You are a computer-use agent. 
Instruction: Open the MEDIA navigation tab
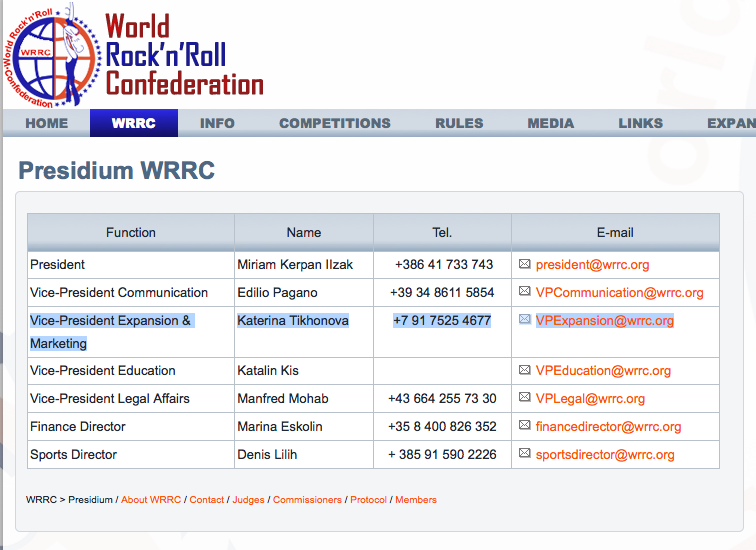[x=551, y=123]
